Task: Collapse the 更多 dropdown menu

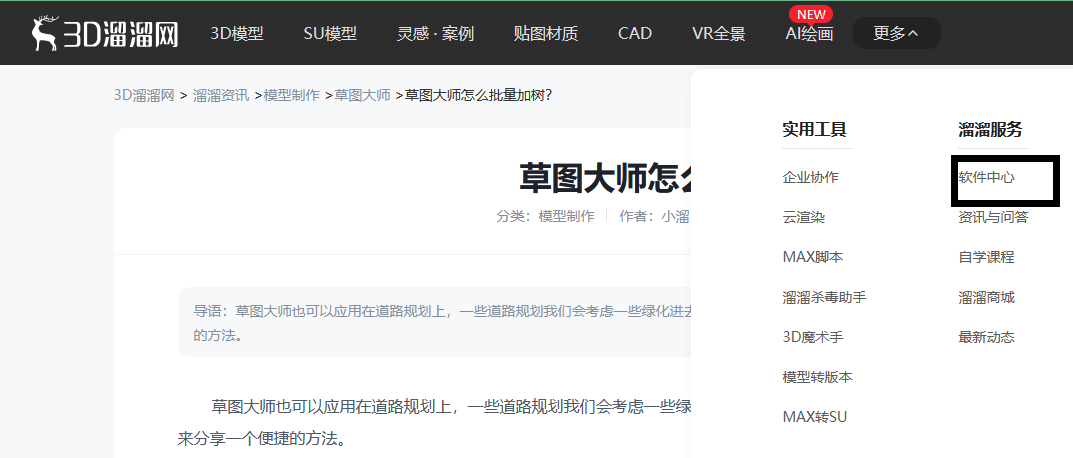Action: pos(896,33)
